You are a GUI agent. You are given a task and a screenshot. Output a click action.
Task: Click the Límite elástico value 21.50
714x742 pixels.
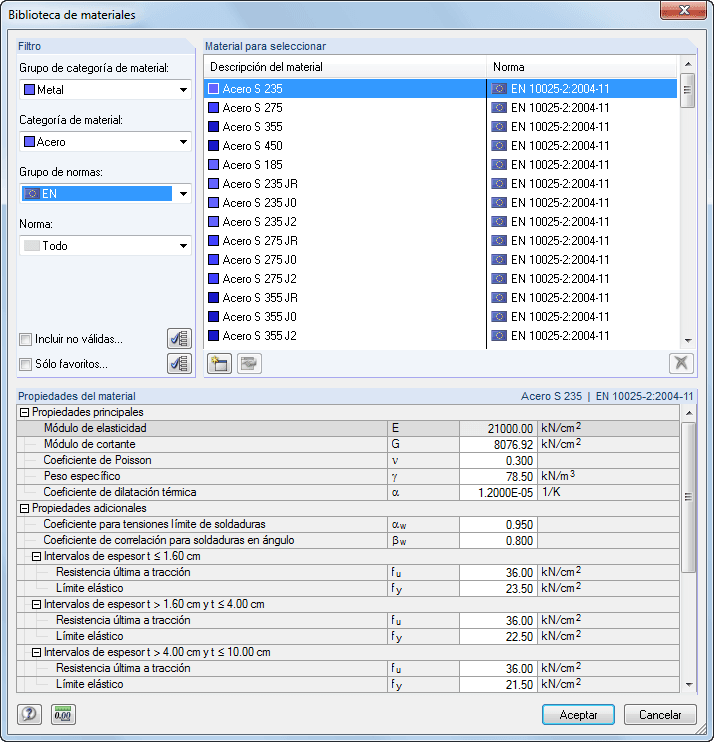498,685
